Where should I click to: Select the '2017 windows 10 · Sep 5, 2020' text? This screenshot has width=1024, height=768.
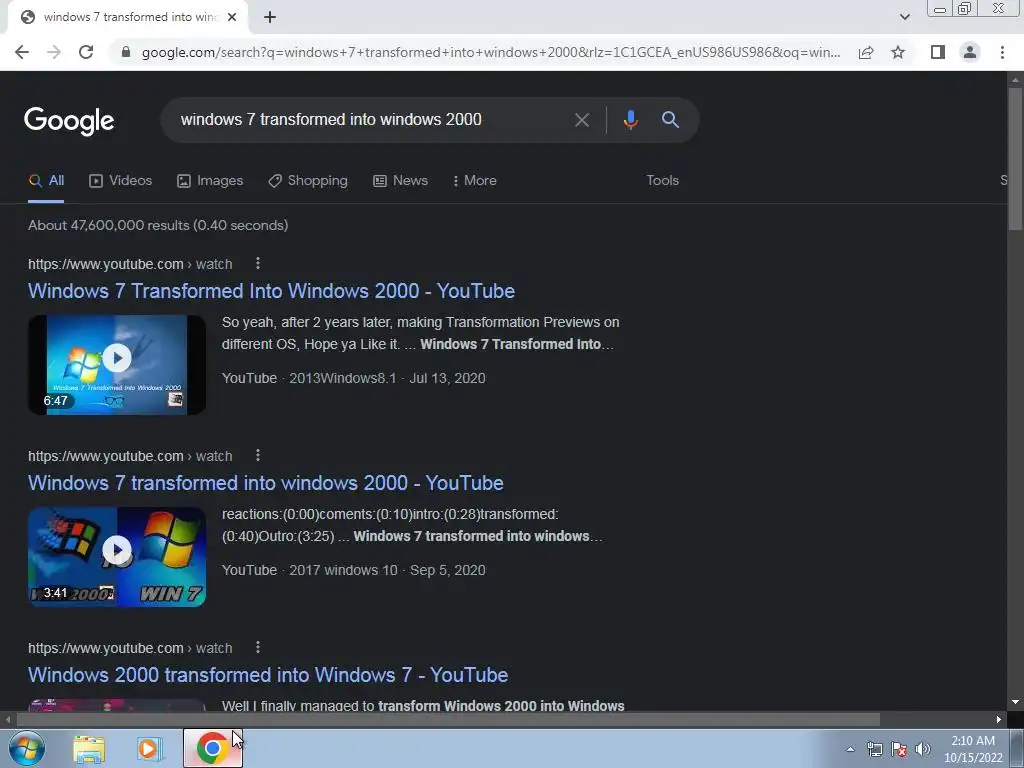[x=387, y=571]
